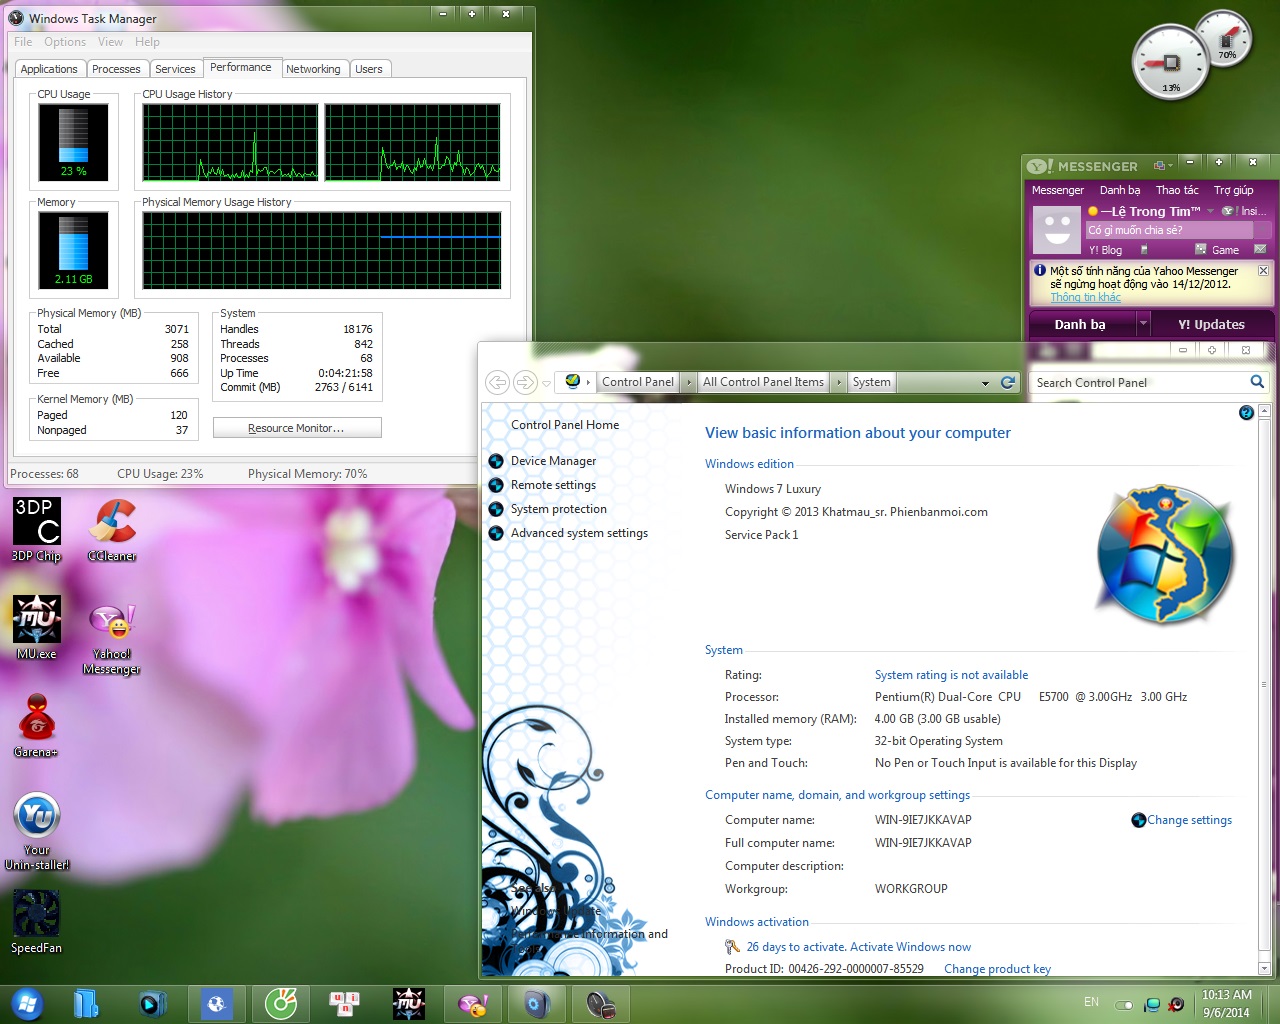Open Advanced system settings link
This screenshot has height=1024, width=1280.
click(x=579, y=533)
